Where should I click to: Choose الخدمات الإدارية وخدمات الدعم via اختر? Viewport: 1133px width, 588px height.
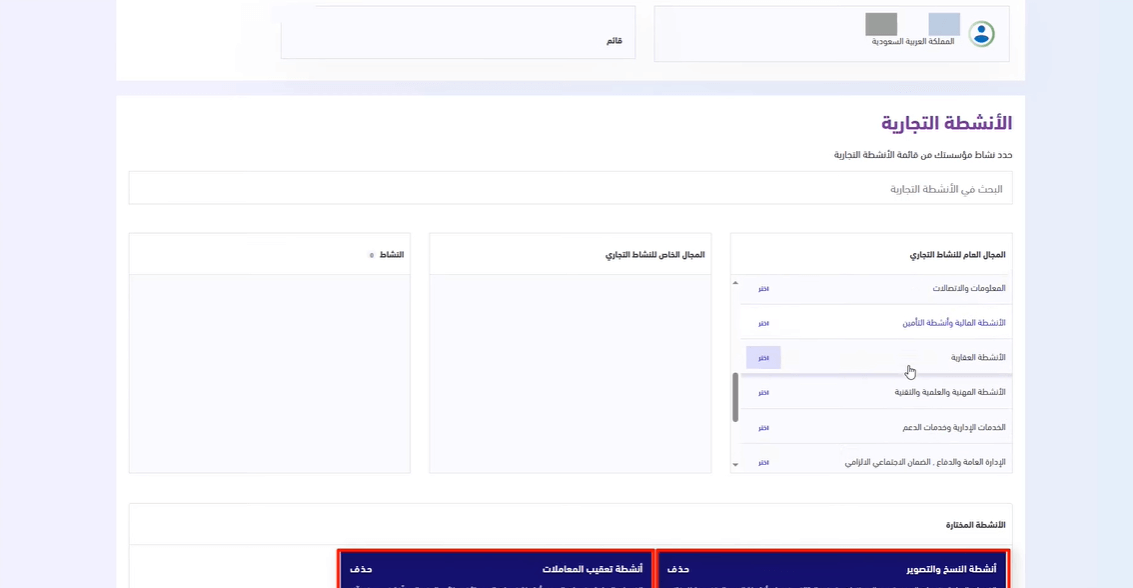(x=764, y=427)
